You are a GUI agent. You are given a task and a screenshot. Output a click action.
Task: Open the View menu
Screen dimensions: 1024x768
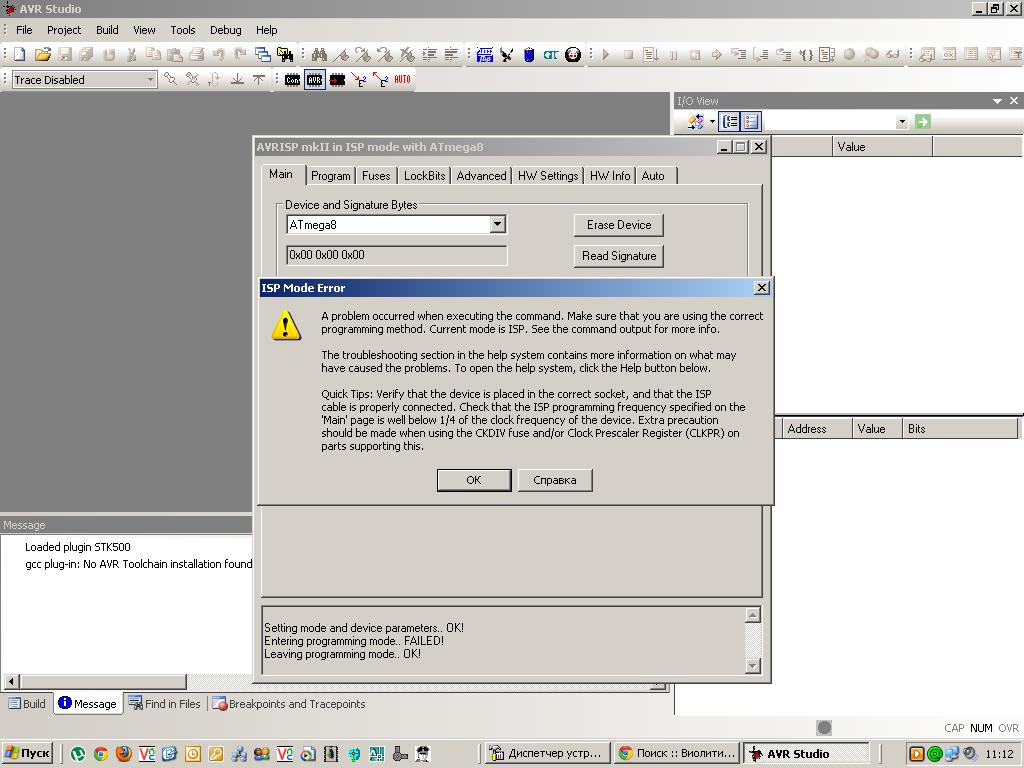(x=144, y=30)
